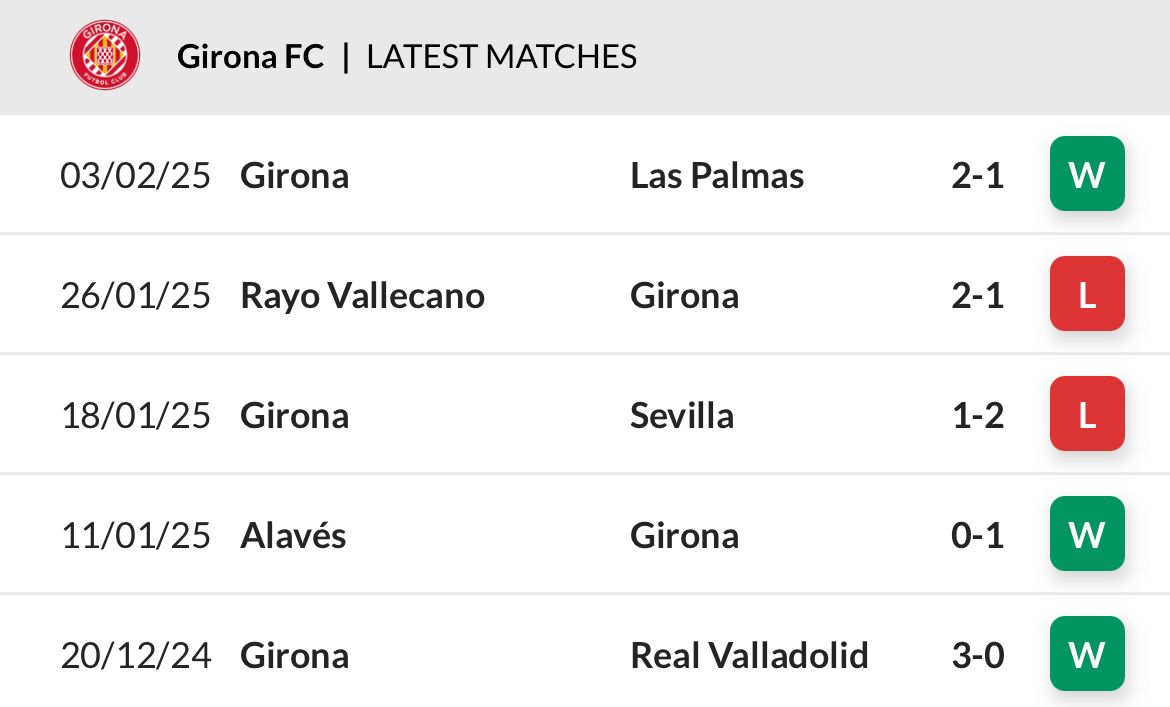The height and width of the screenshot is (707, 1170).
Task: Open Alavés team link
Action: (293, 535)
